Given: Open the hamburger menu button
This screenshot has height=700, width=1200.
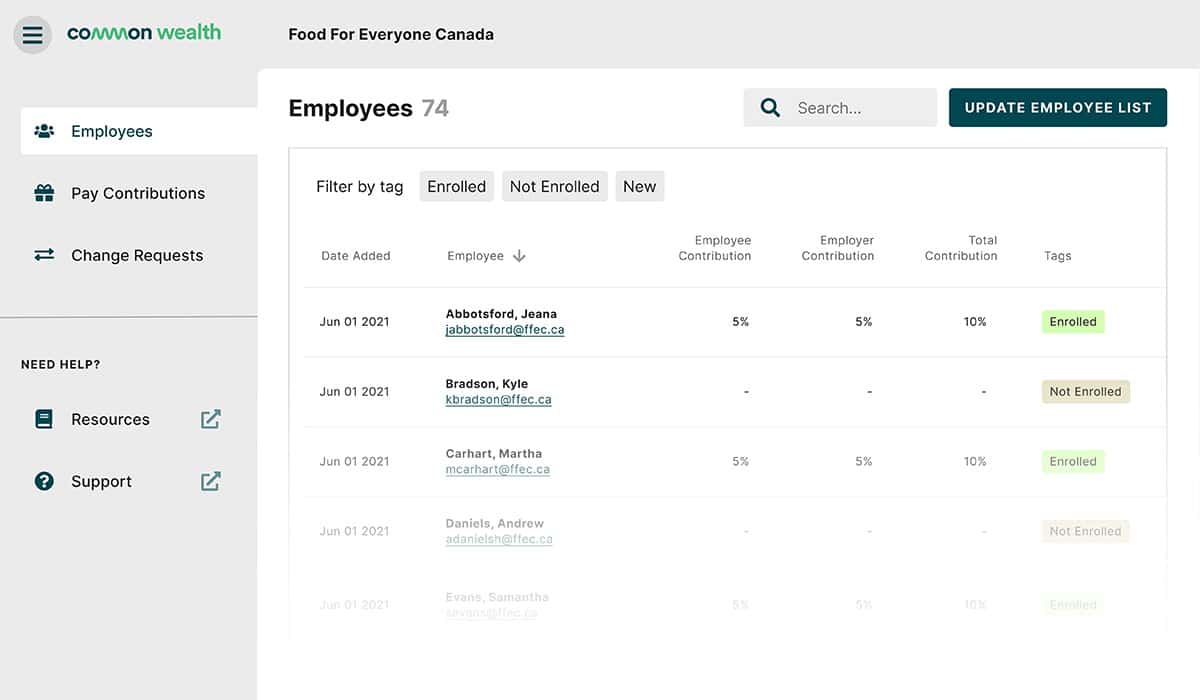Looking at the screenshot, I should click(33, 35).
